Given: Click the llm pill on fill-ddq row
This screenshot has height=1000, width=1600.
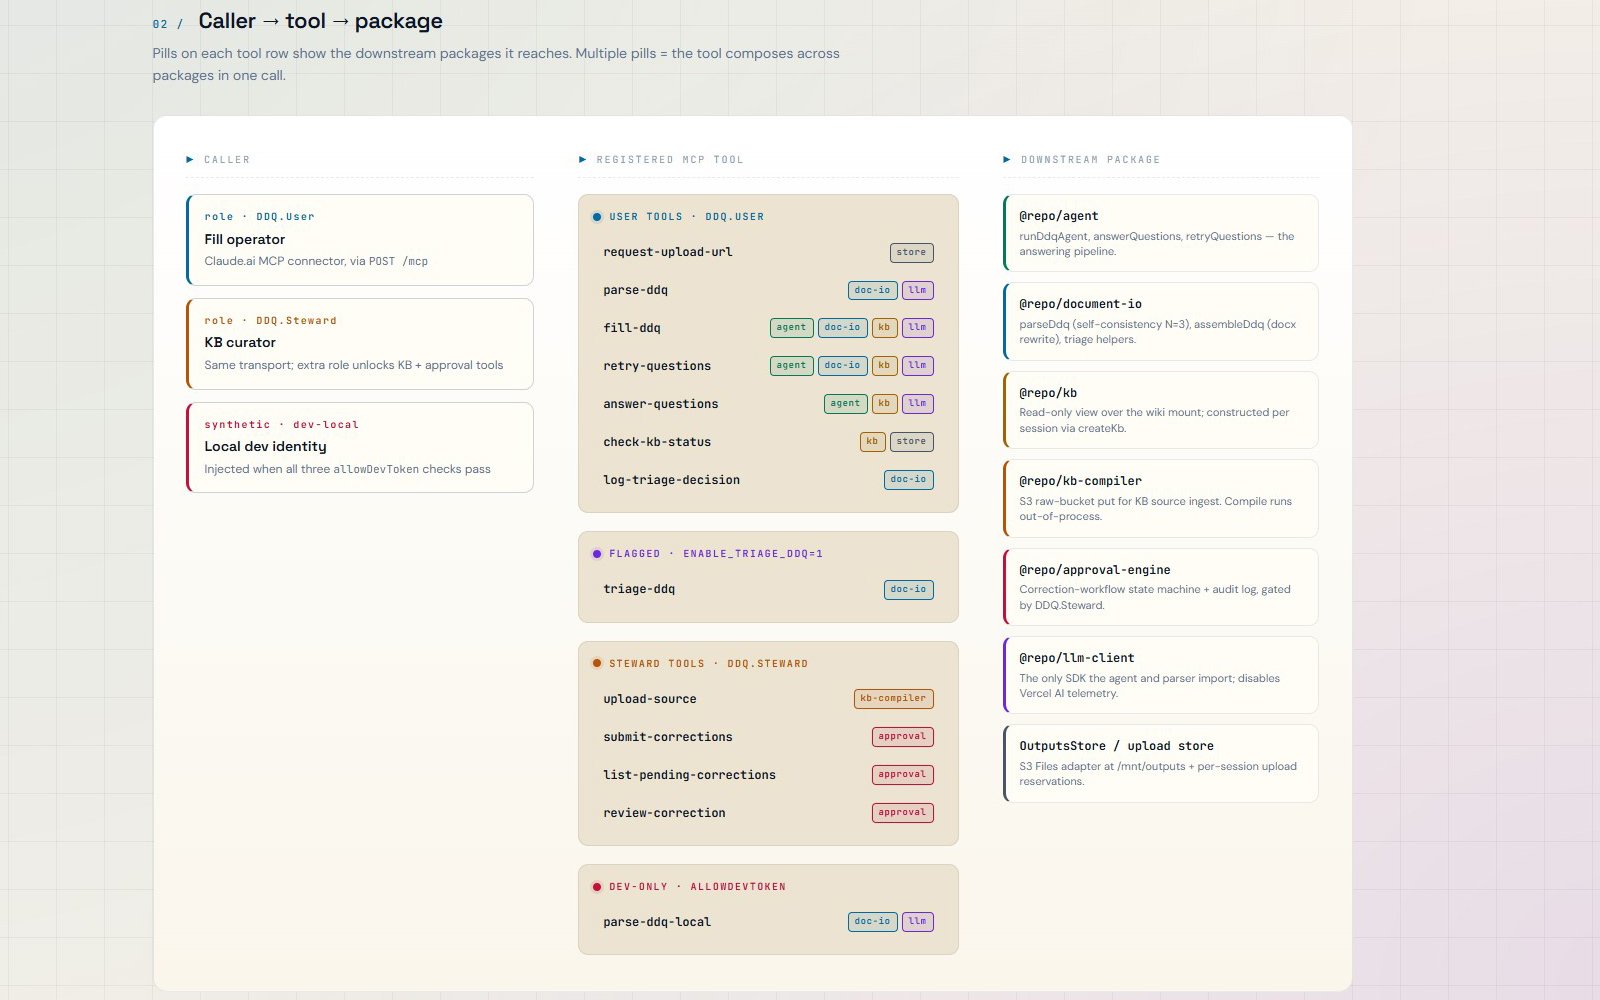Looking at the screenshot, I should [917, 328].
